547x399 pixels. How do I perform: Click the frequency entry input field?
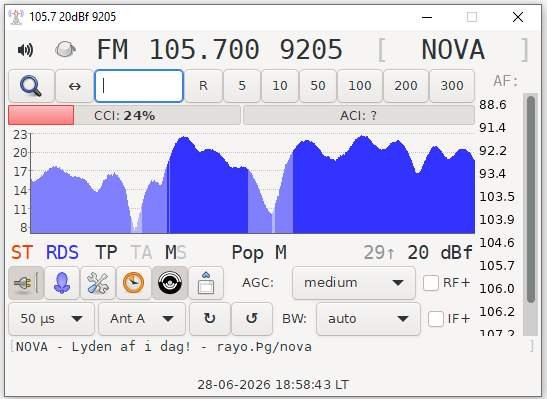coord(139,86)
